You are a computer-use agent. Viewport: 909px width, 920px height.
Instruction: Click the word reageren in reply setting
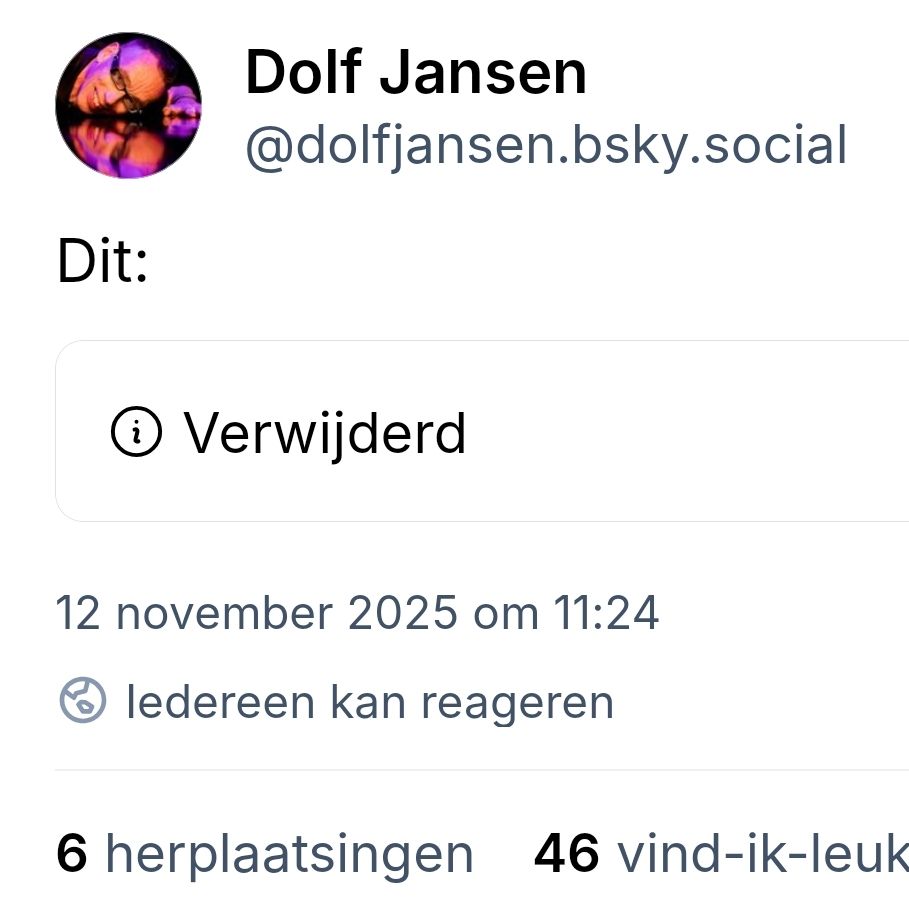(x=518, y=704)
